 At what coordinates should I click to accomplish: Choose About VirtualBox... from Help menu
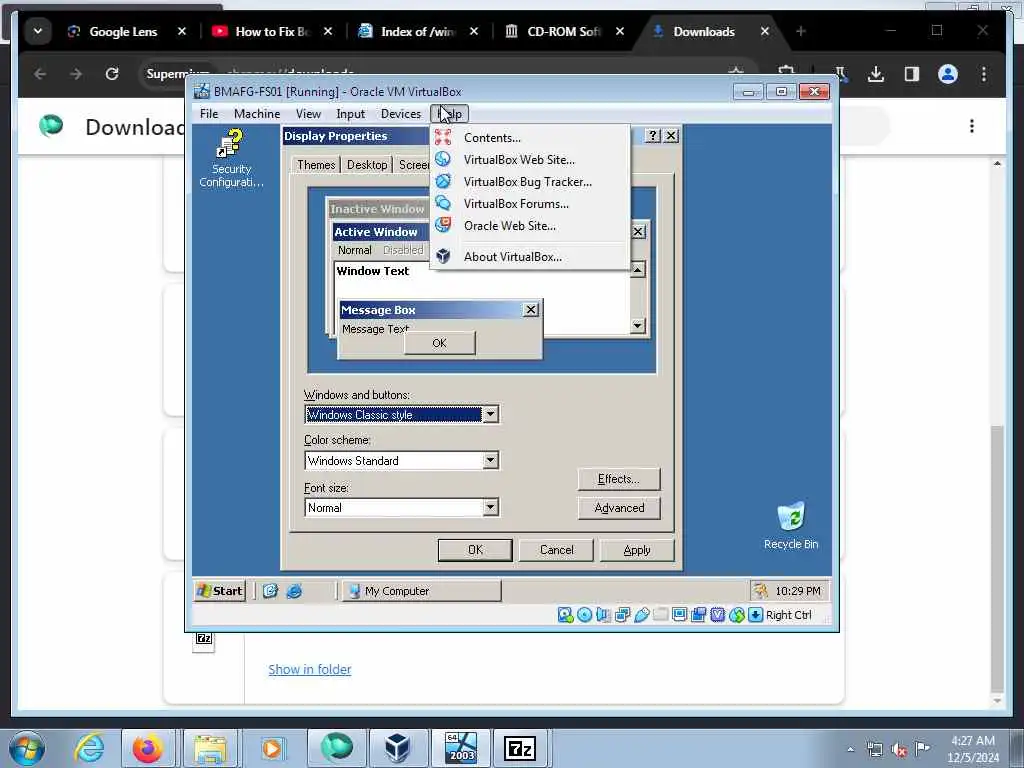pos(530,257)
